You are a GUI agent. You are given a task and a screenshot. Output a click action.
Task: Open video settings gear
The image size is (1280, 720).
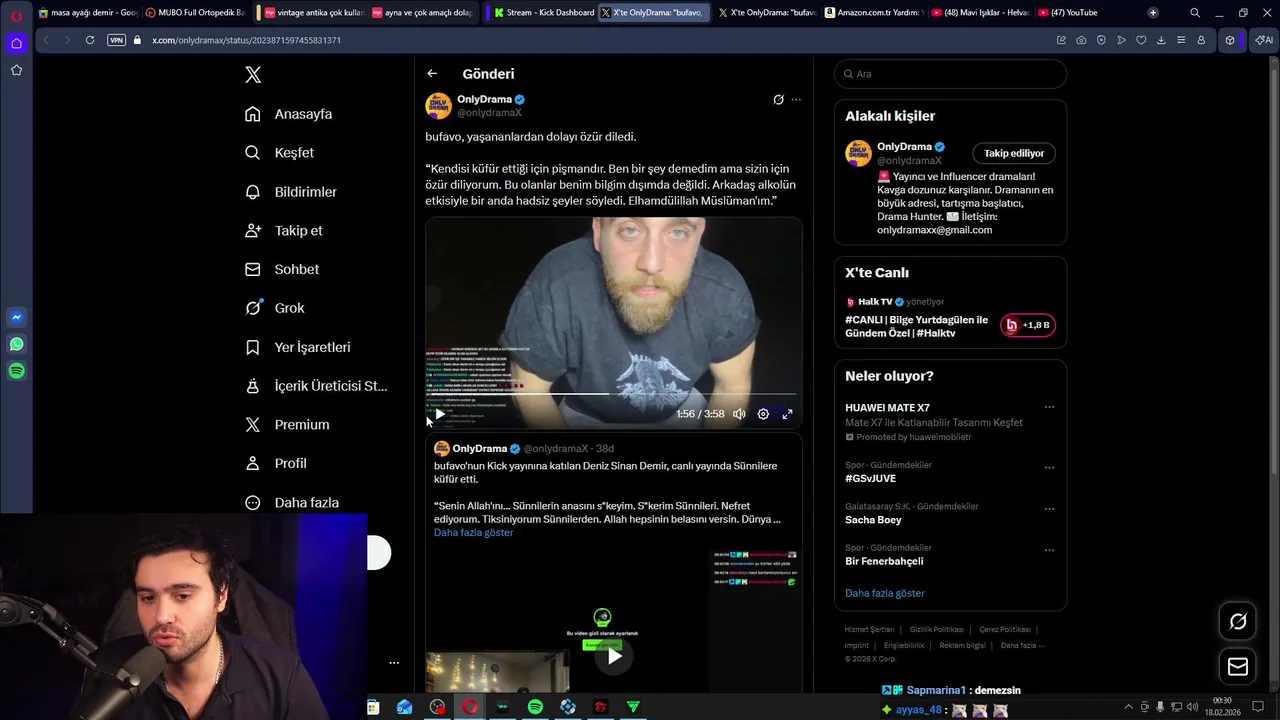tap(763, 414)
